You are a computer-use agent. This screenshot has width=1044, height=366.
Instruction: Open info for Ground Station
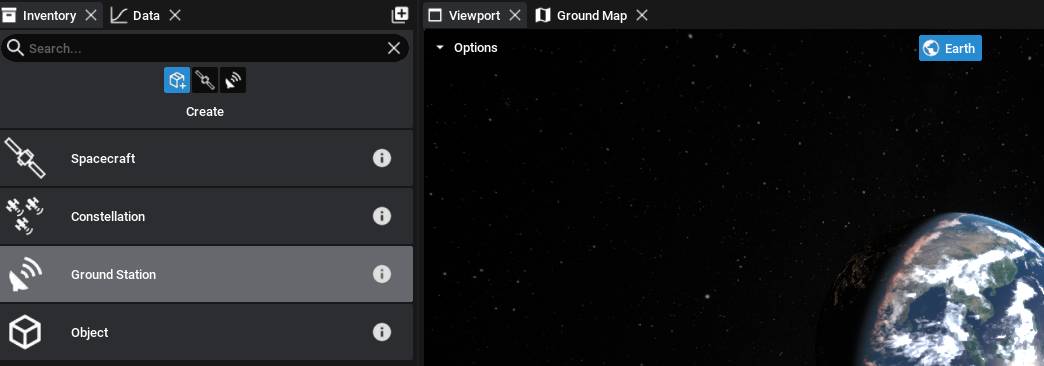[382, 274]
